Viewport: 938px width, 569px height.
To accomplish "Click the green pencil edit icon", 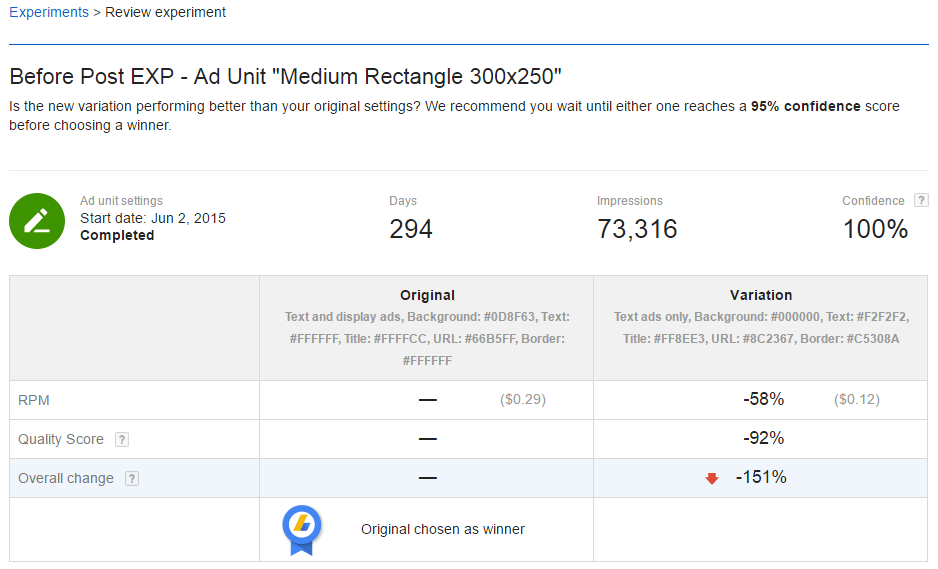I will [37, 221].
